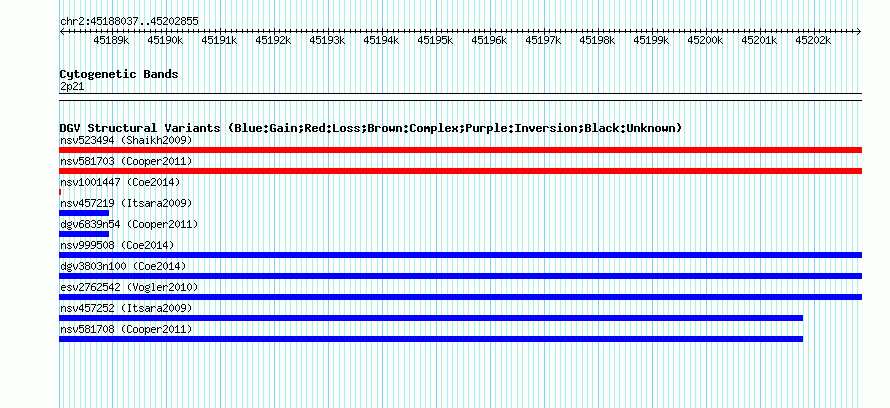
Task: Click the 45200k ruler tick label
Action: (x=706, y=40)
